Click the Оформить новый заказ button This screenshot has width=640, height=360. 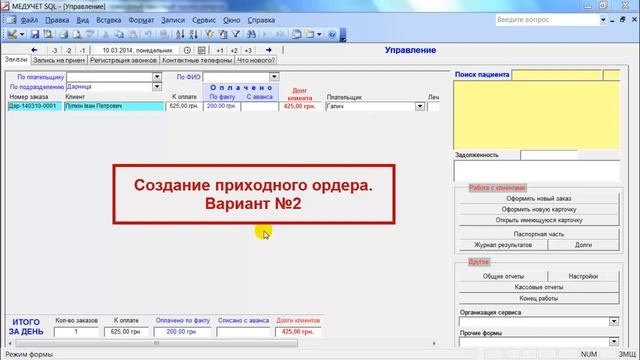(539, 198)
